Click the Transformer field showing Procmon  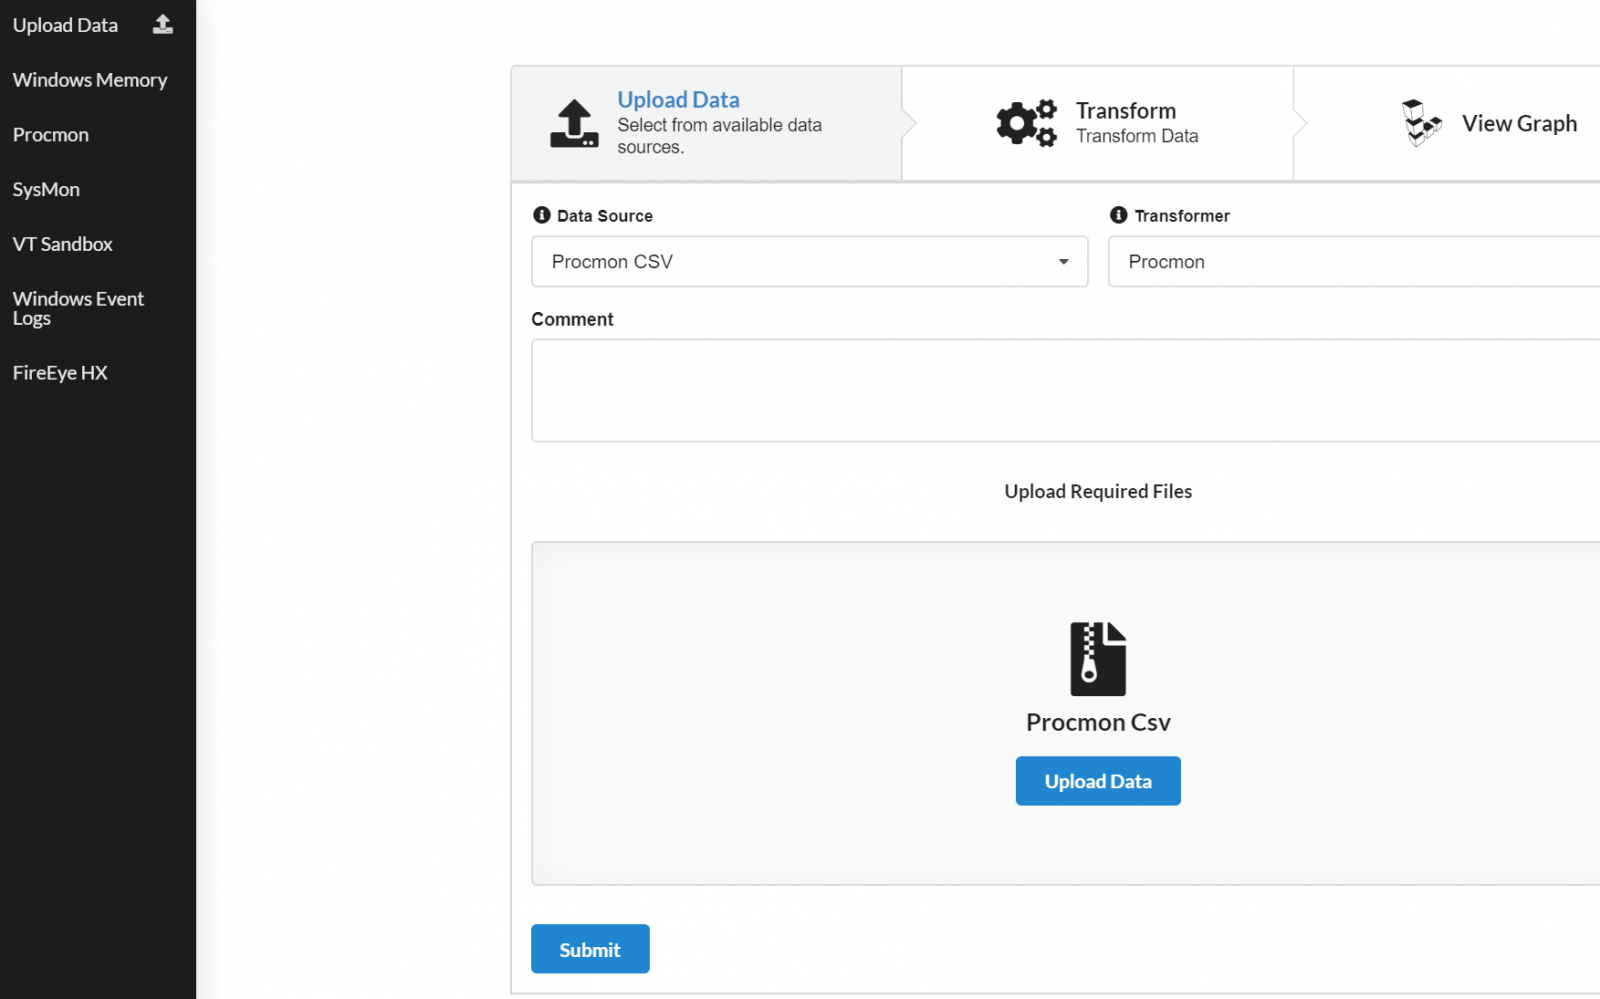1354,262
